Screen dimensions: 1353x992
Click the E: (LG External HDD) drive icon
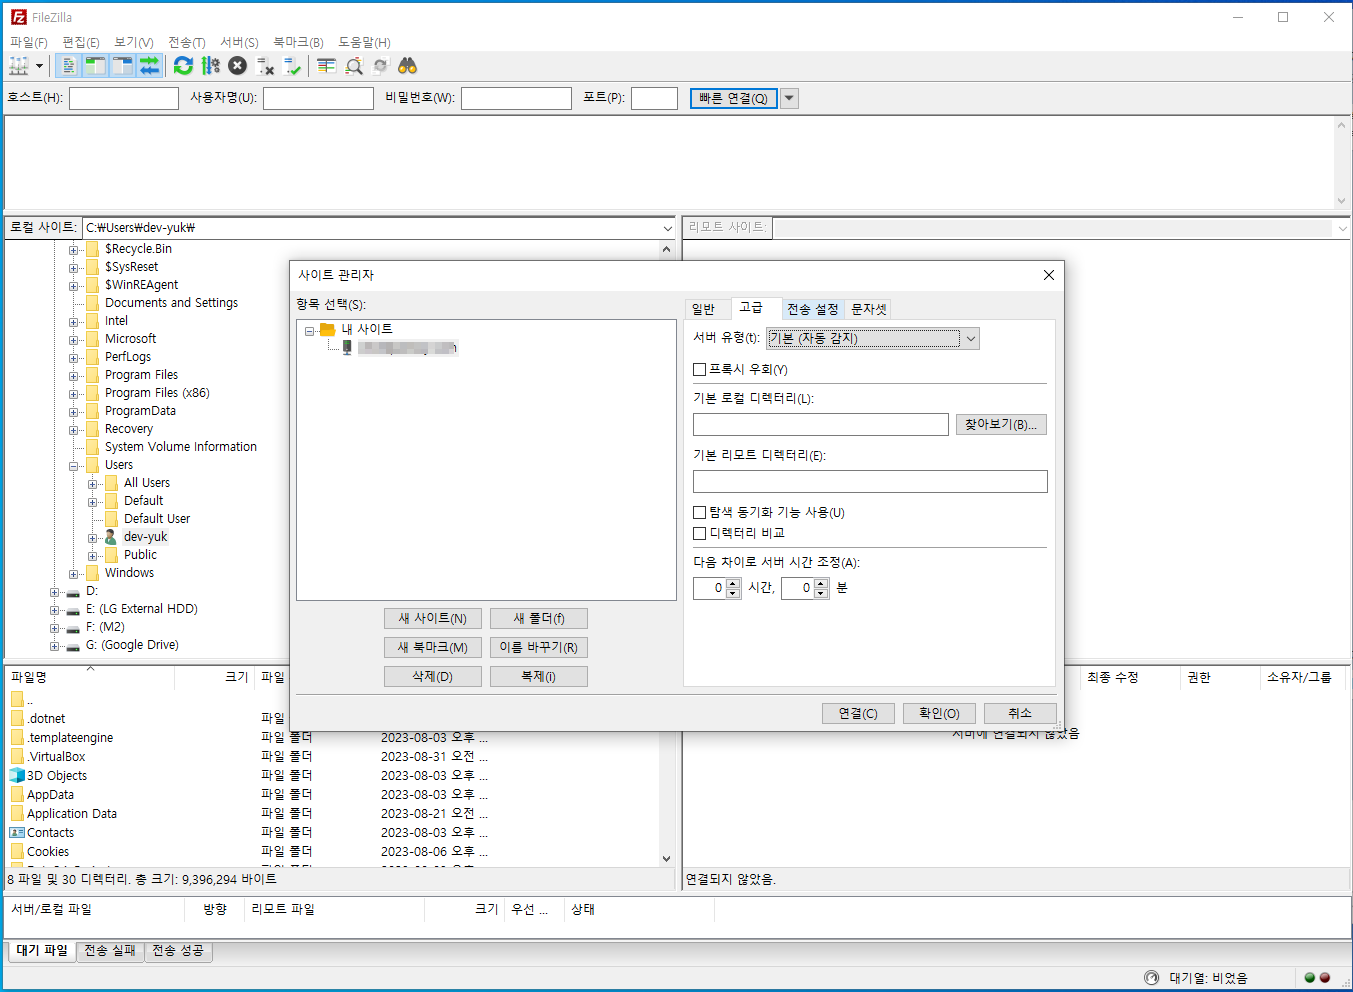coord(73,609)
